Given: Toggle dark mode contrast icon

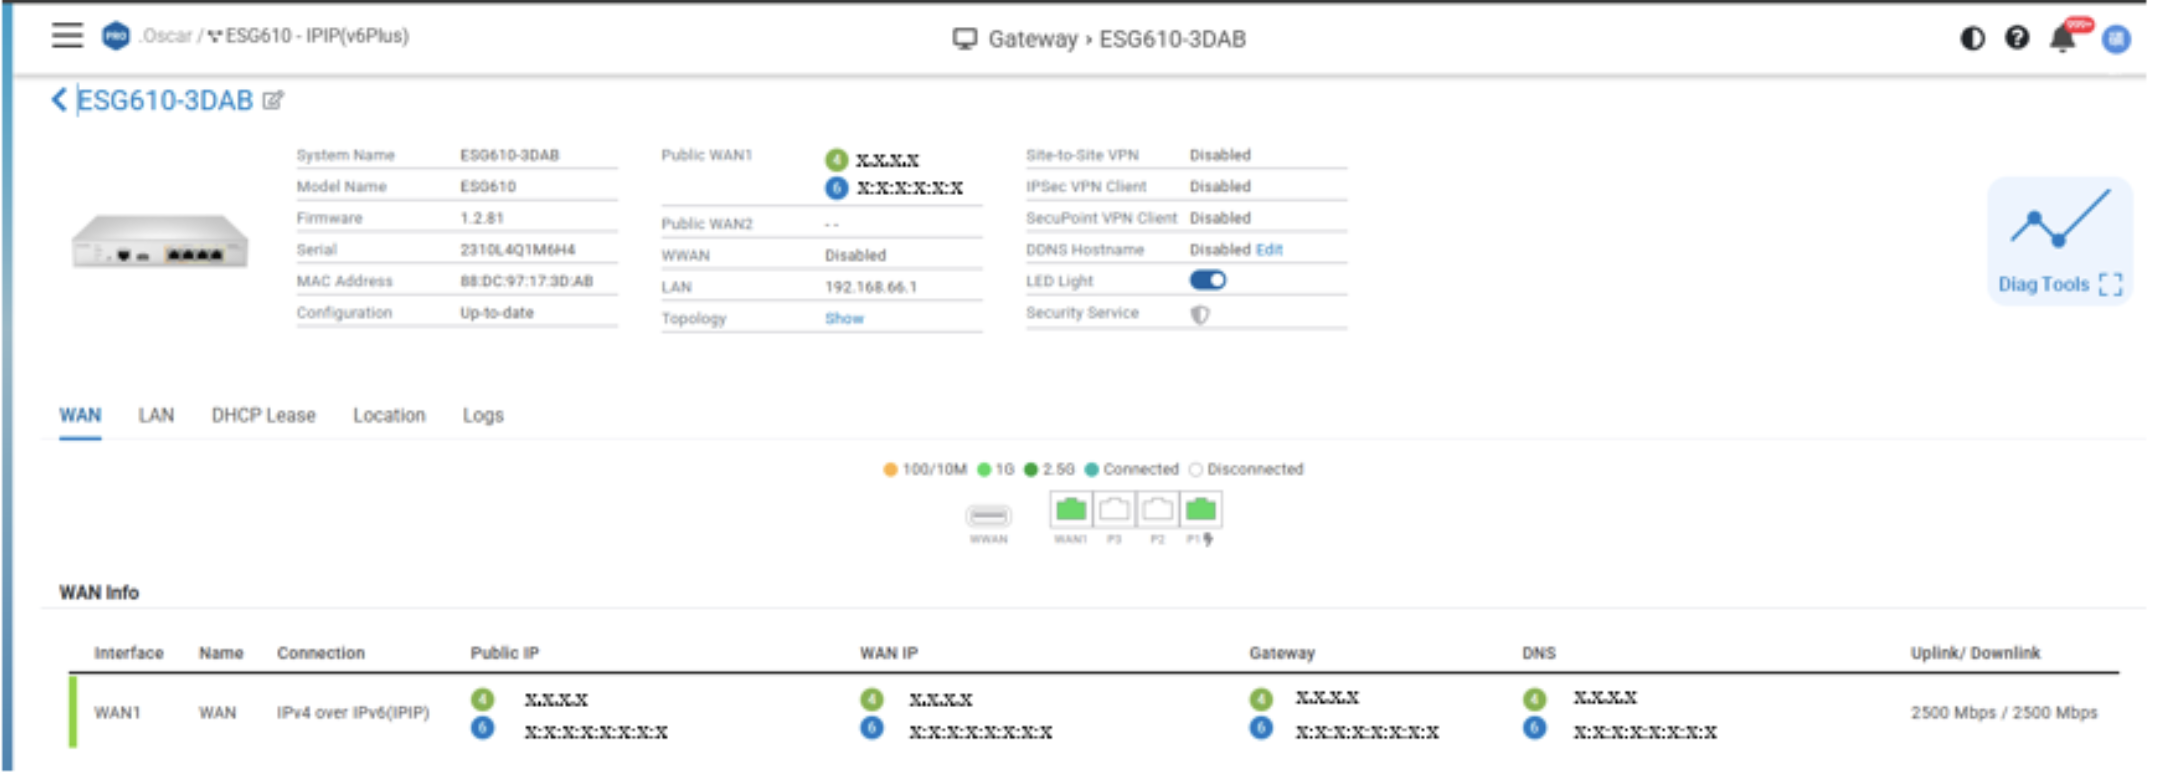Looking at the screenshot, I should tap(1971, 39).
